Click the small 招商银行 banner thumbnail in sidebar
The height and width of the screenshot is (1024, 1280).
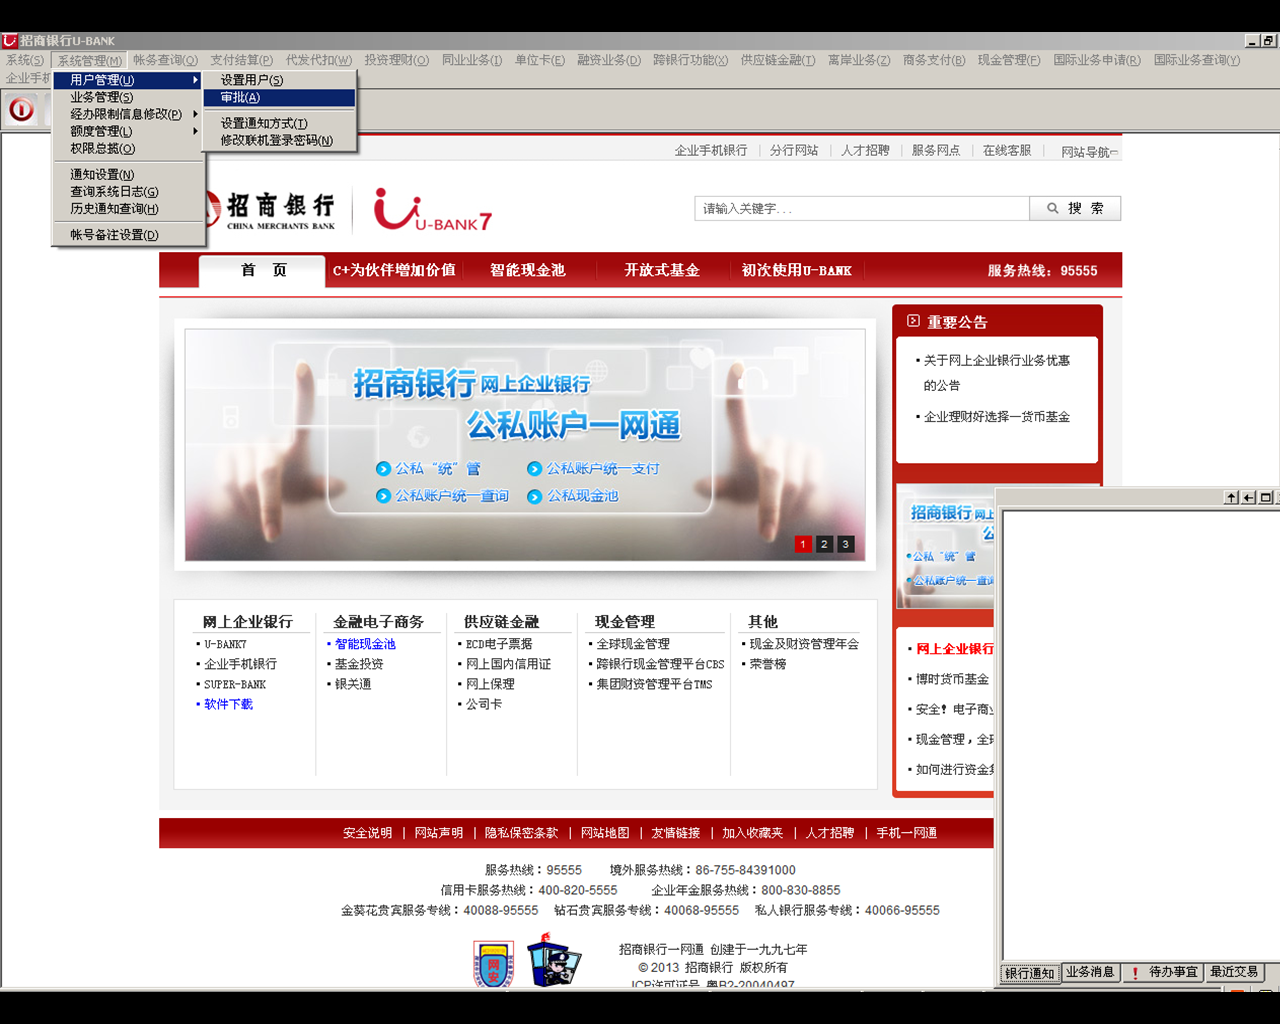coord(946,548)
